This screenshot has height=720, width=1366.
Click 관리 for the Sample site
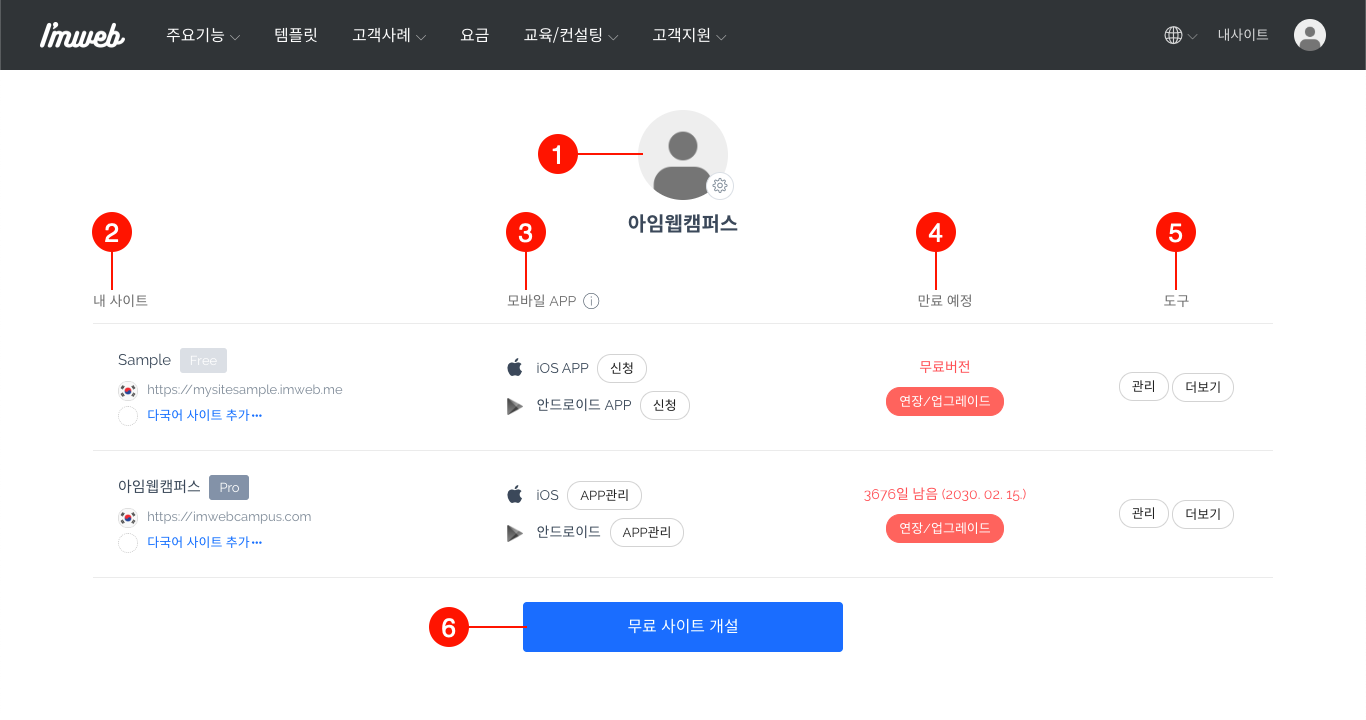click(1144, 387)
